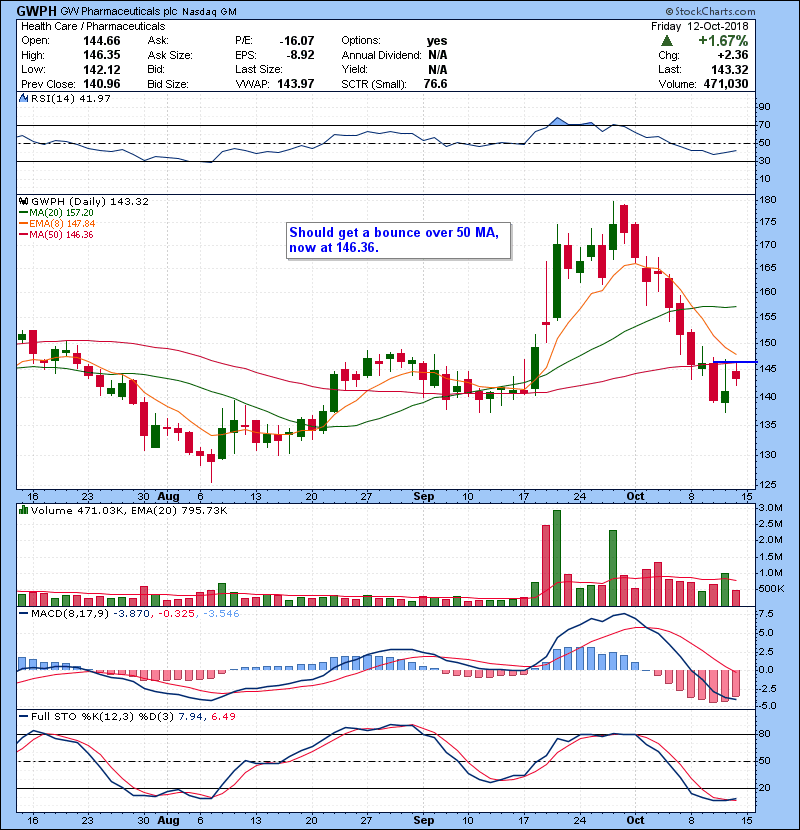The image size is (800, 830).
Task: Click the MACD value -3.870
Action: click(131, 614)
